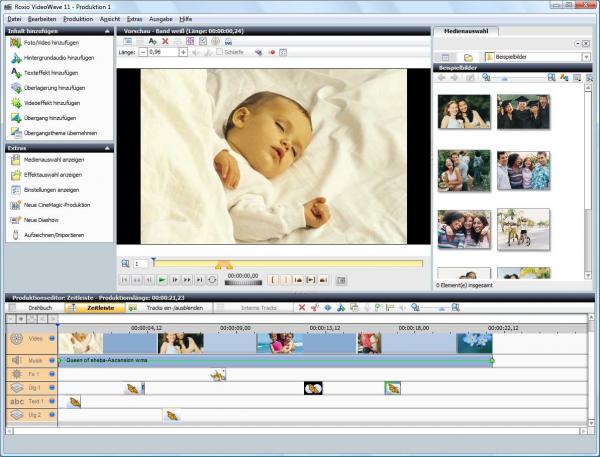
Task: Collapse the Extras panel section
Action: pyautogui.click(x=108, y=147)
